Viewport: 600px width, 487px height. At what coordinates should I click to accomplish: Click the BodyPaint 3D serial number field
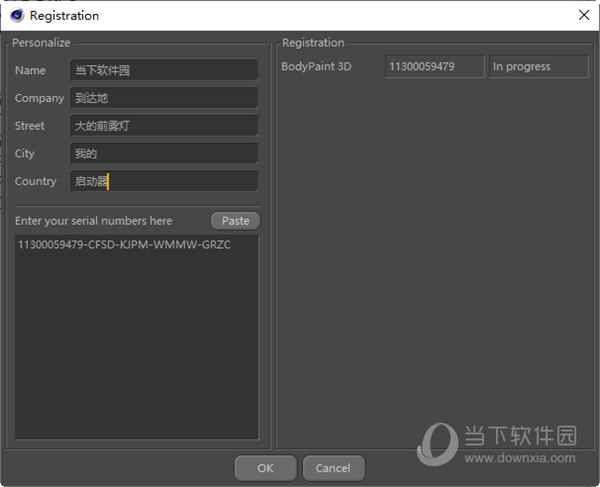[435, 67]
